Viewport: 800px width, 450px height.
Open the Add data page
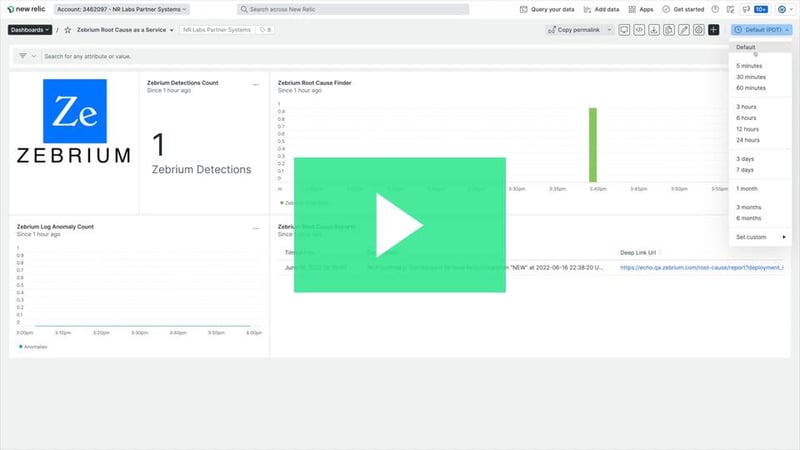(602, 9)
